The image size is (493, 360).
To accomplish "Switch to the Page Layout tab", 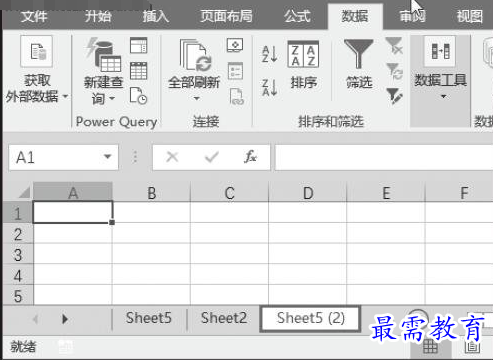I will coord(226,16).
